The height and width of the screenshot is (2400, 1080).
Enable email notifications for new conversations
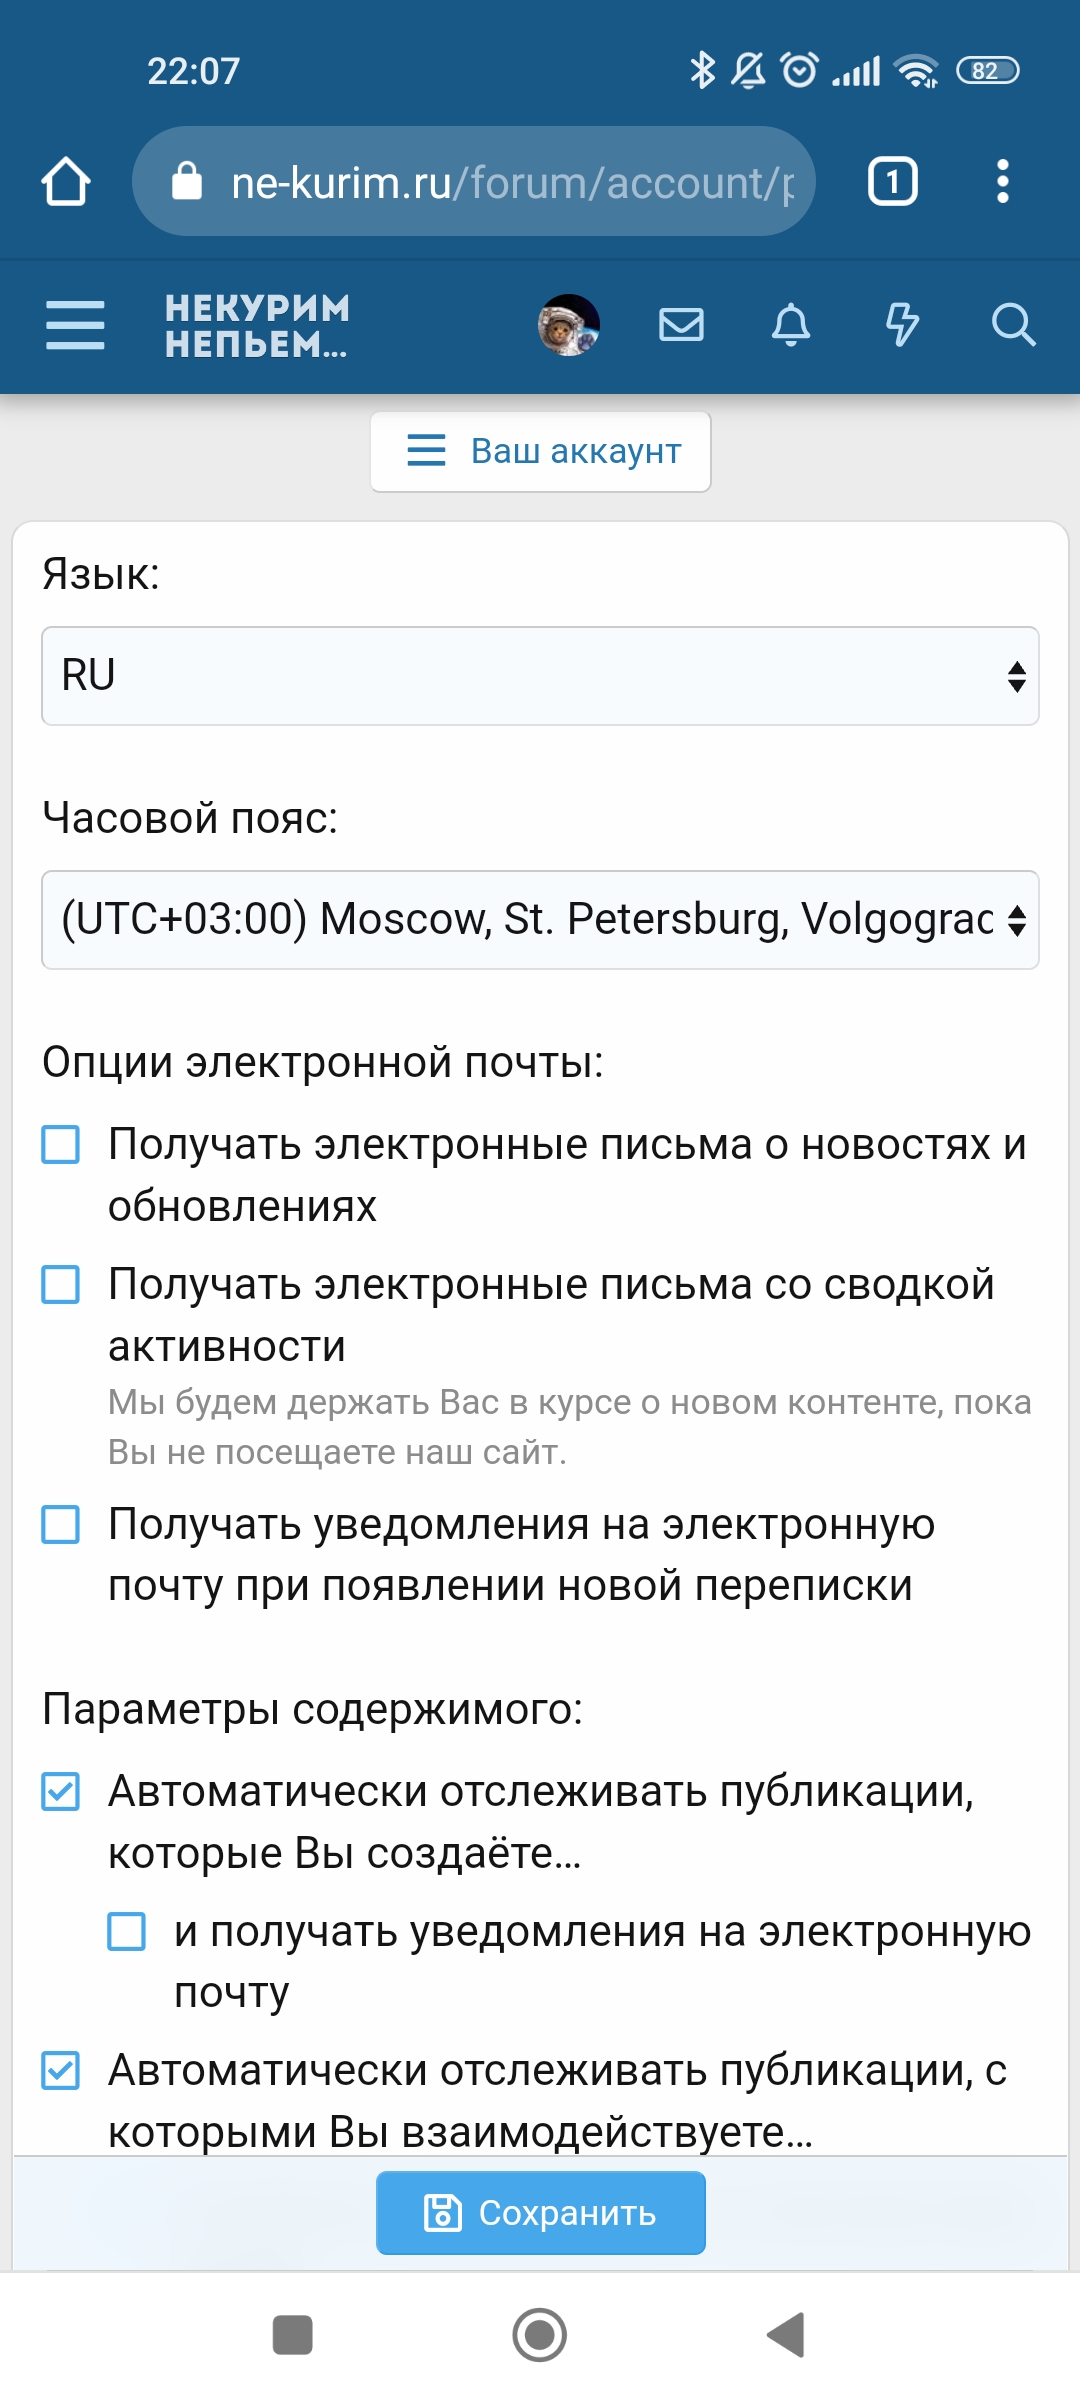61,1525
